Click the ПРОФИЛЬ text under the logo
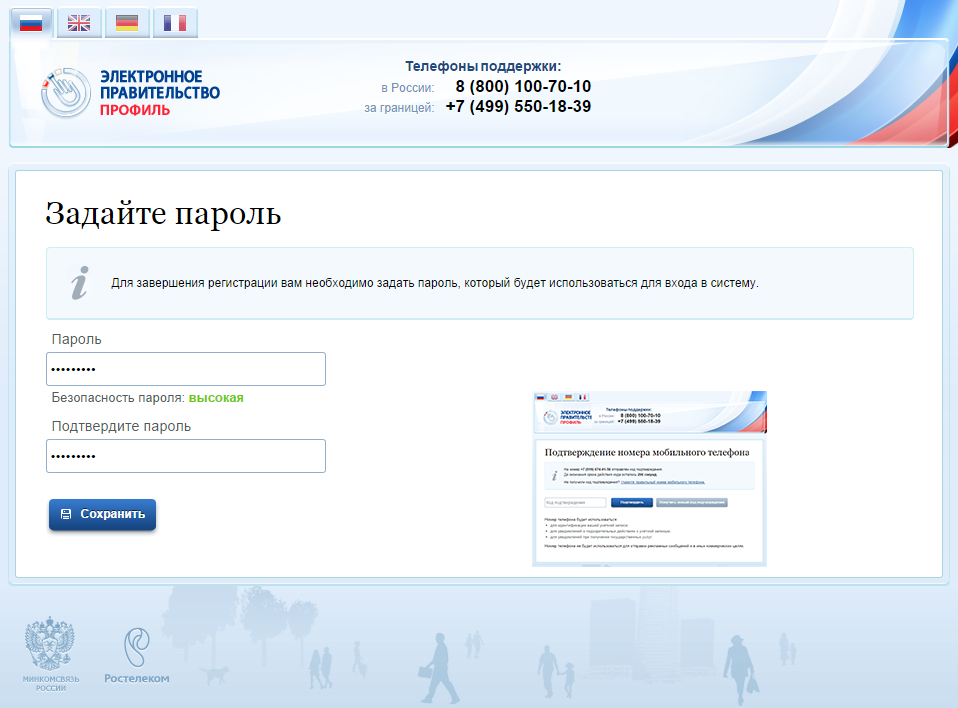 coord(135,110)
